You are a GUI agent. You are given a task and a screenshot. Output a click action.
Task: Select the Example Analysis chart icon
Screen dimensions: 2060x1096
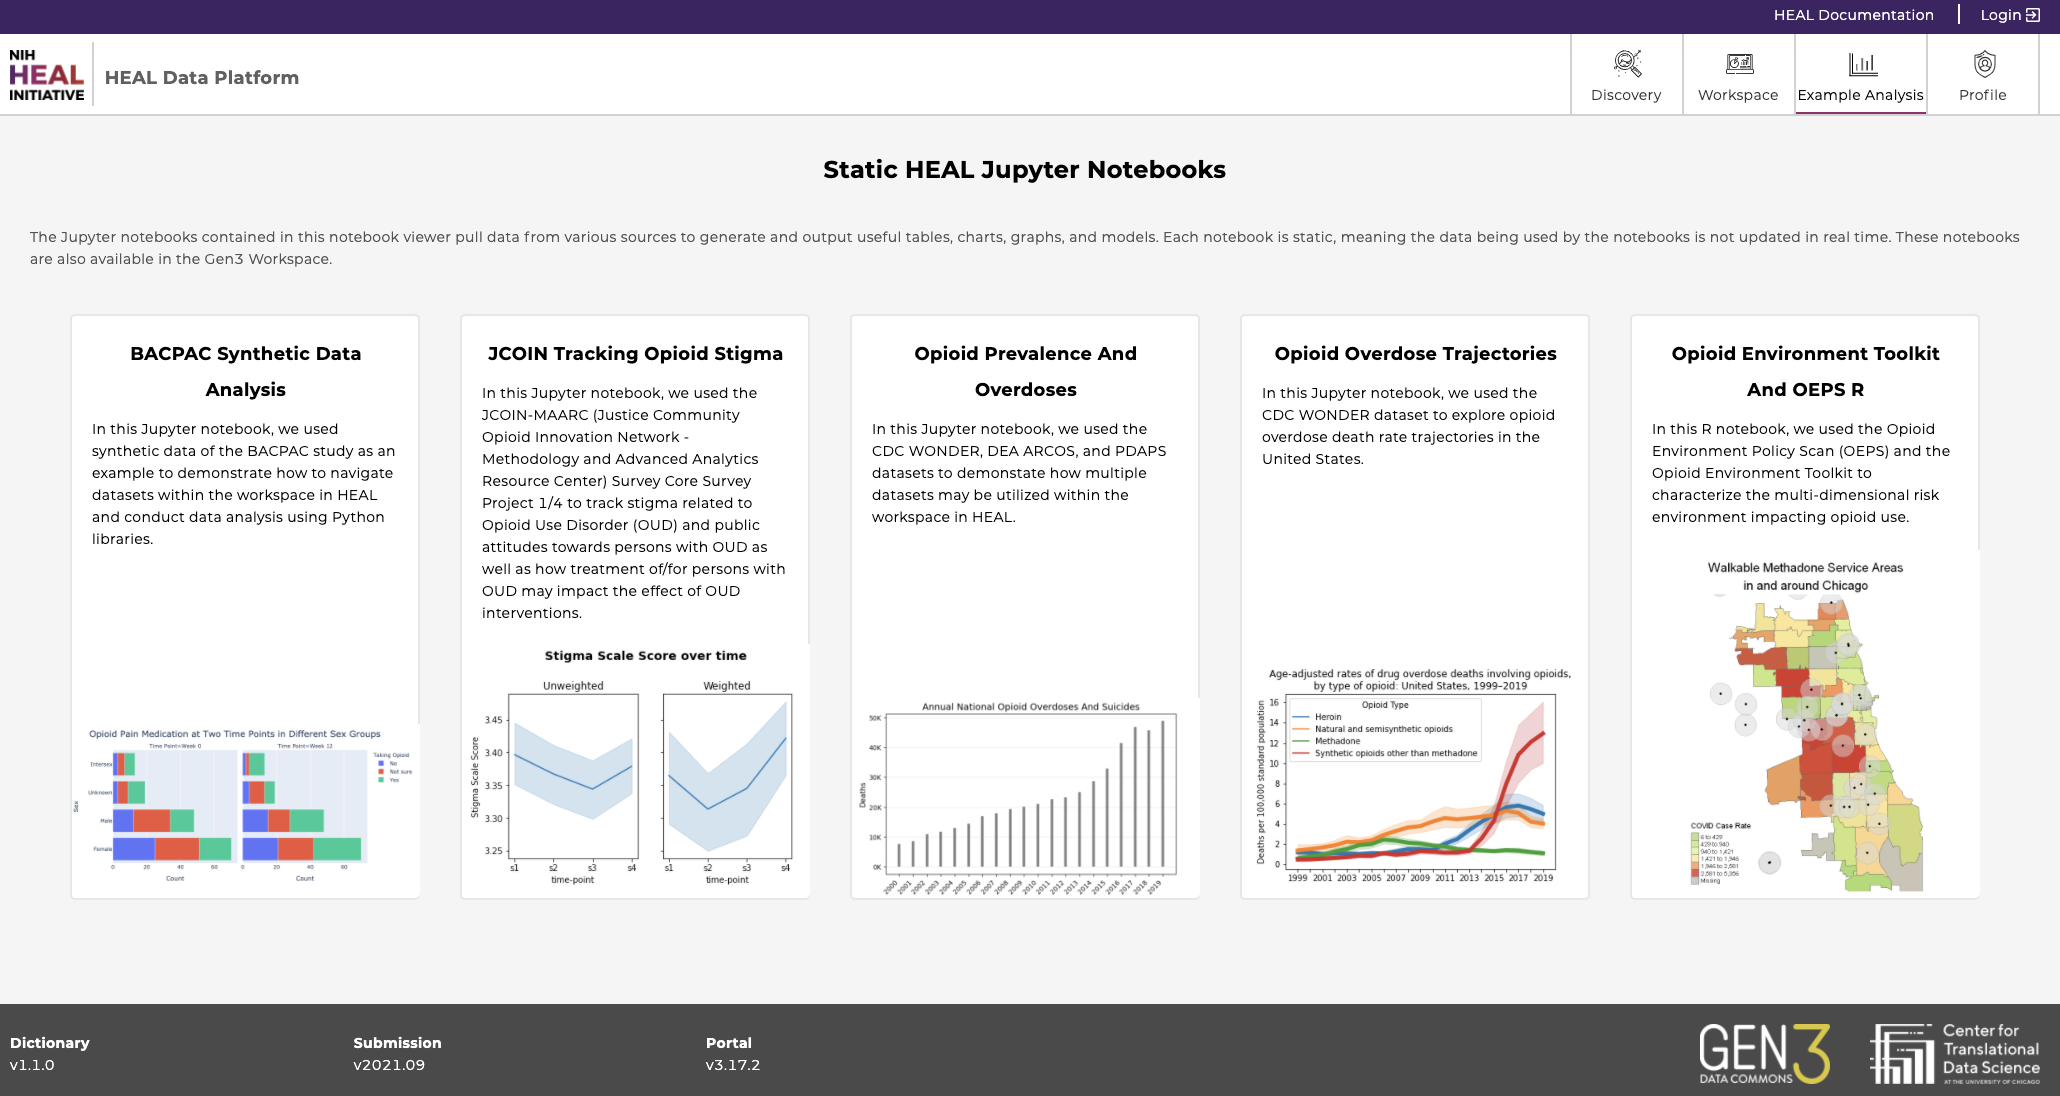[x=1862, y=64]
